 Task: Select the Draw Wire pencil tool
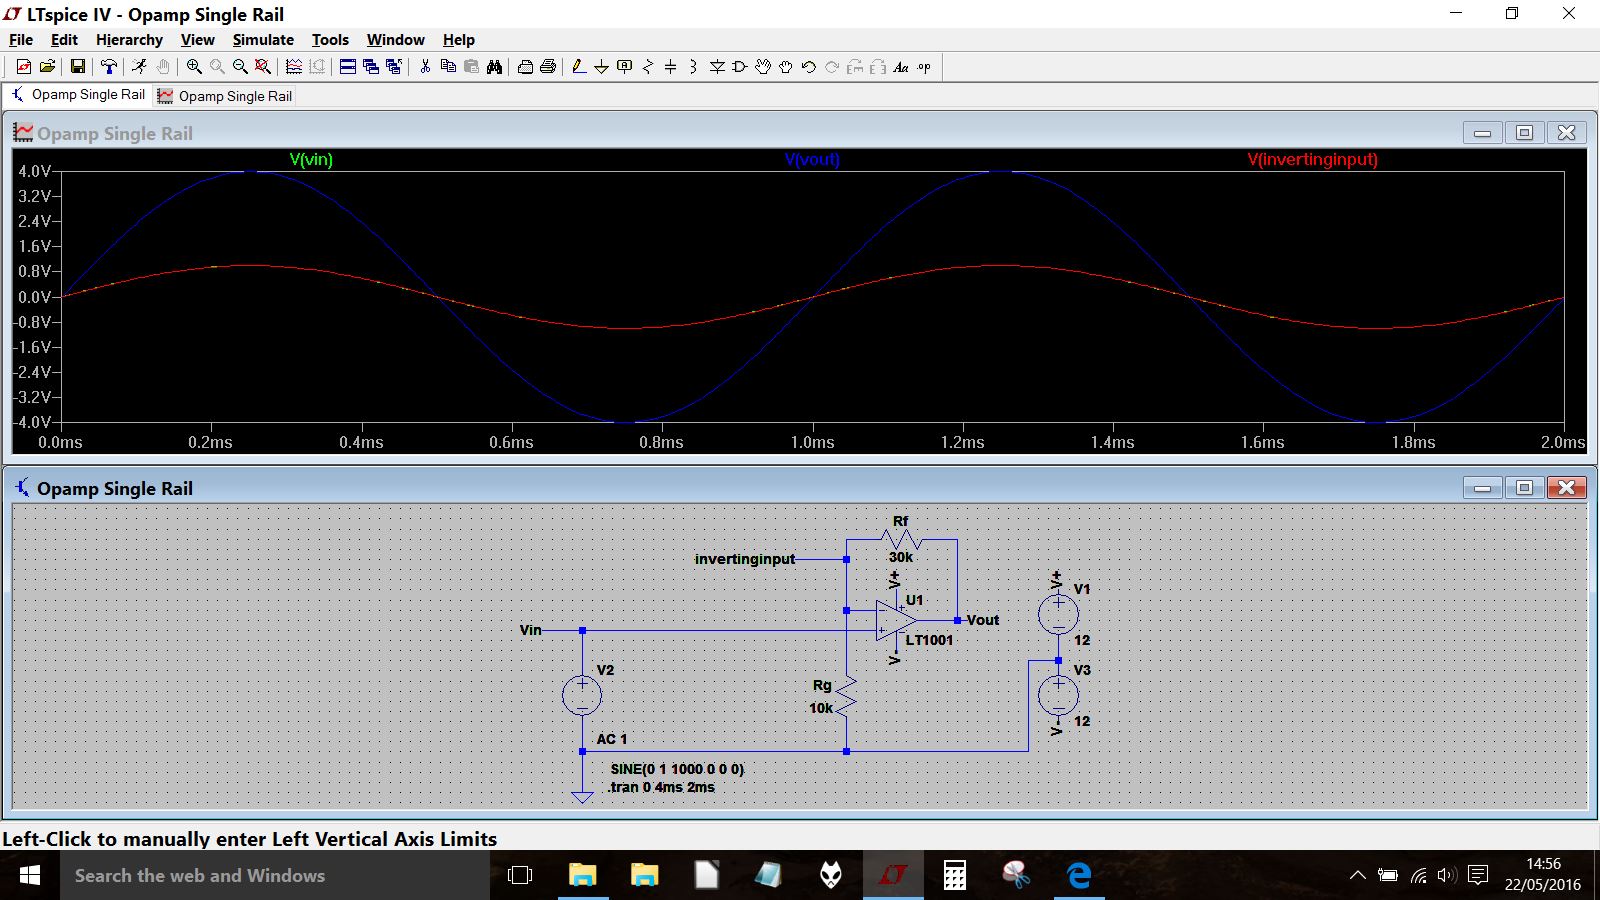578,67
